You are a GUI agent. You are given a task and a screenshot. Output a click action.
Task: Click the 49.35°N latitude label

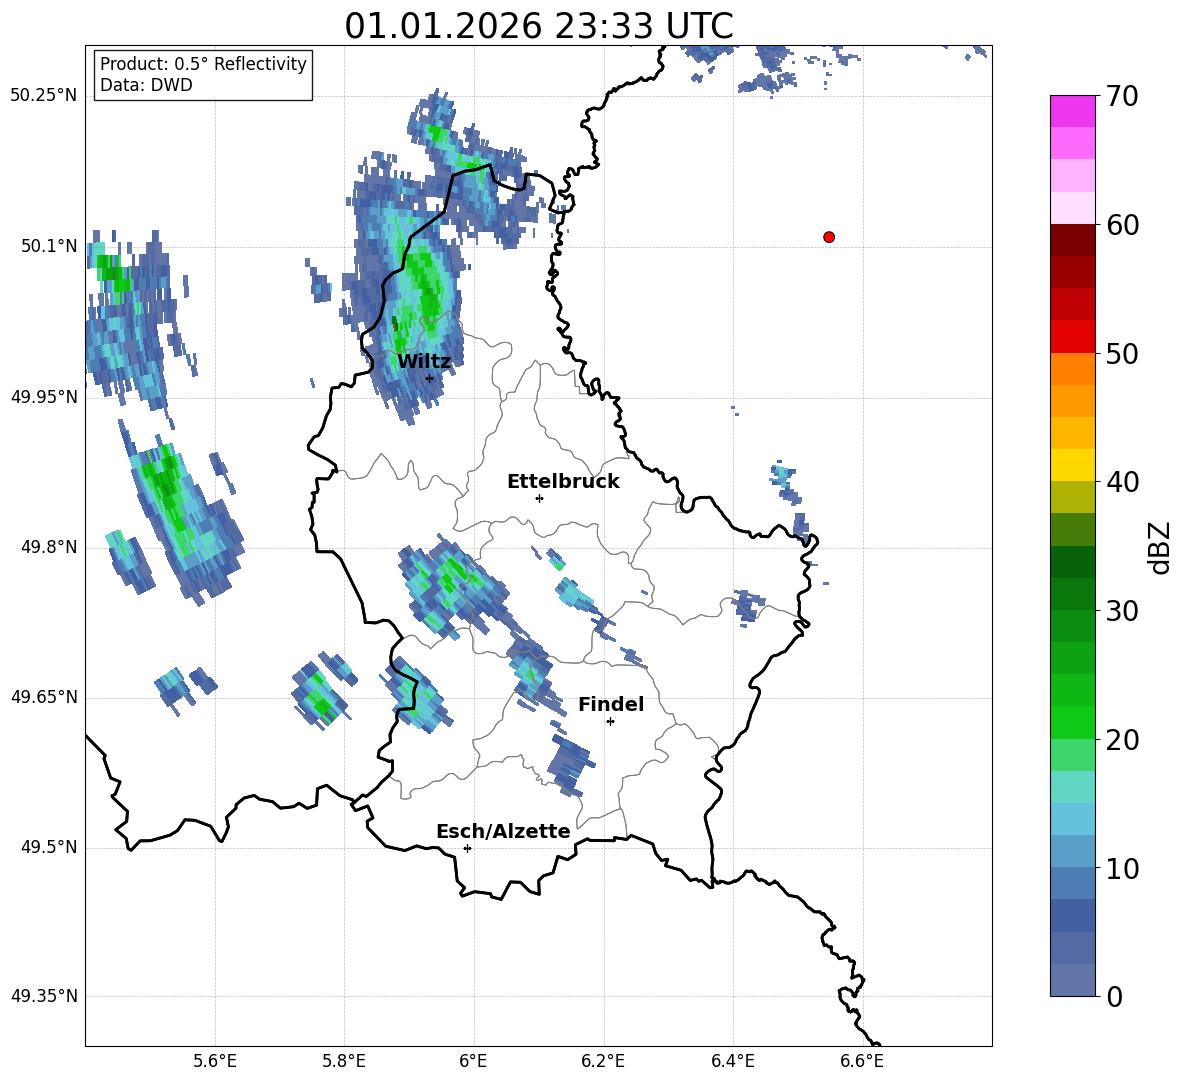click(x=44, y=996)
